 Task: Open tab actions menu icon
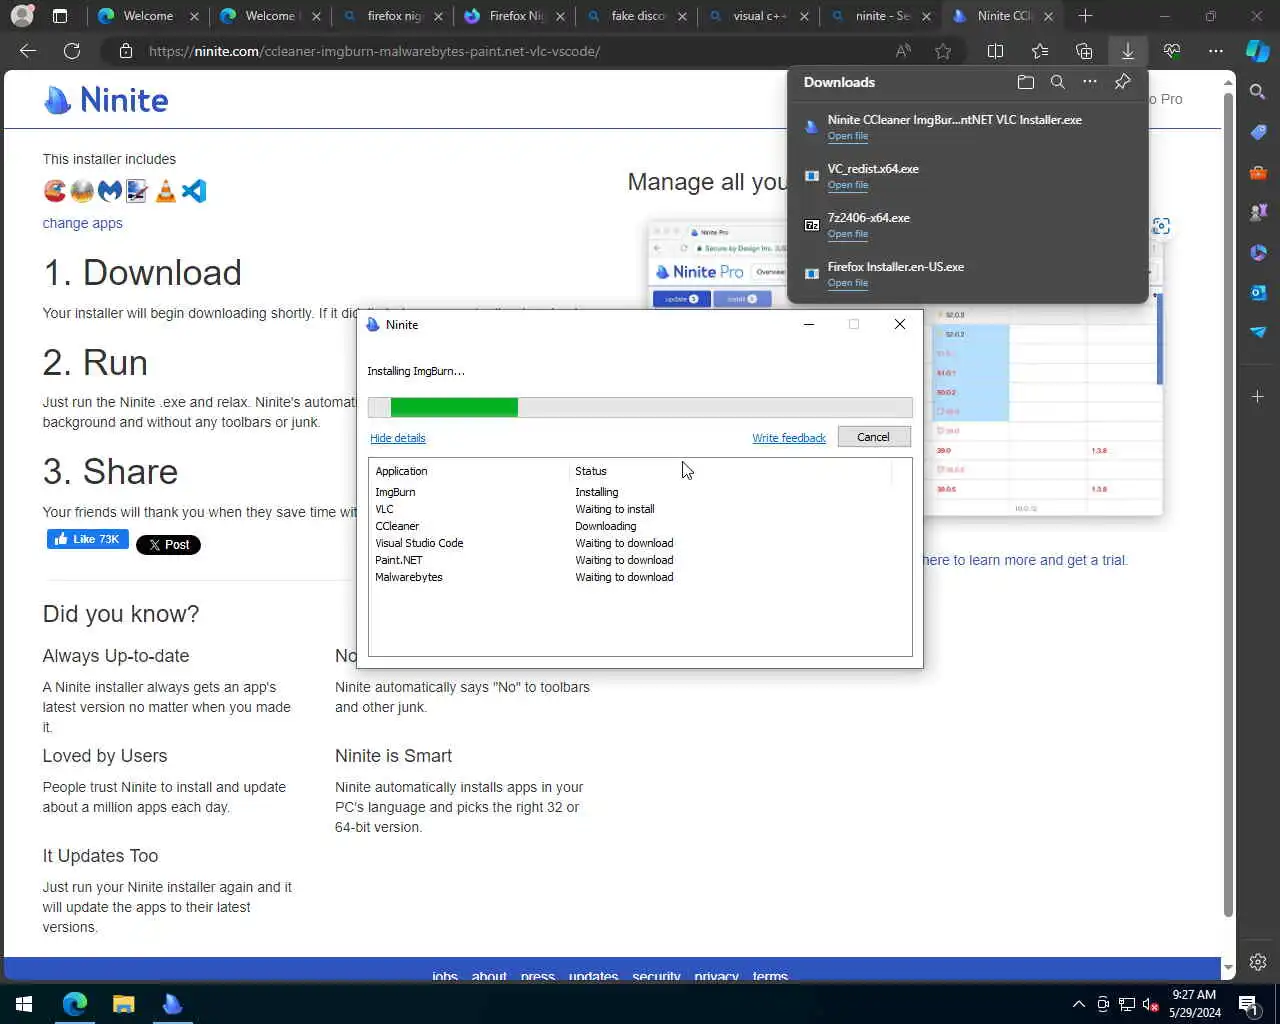60,16
